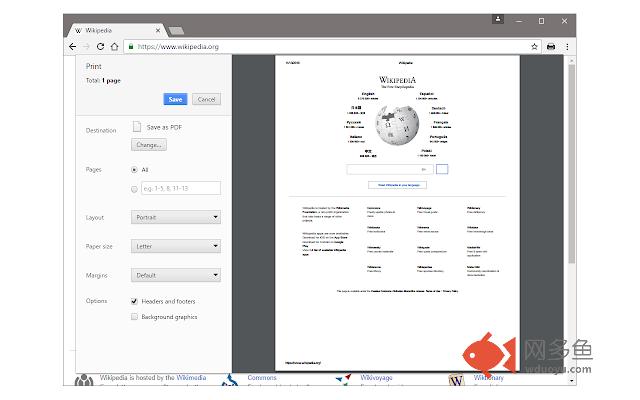The image size is (640, 400).
Task: Open the Chrome three-dot menu
Action: (x=567, y=47)
